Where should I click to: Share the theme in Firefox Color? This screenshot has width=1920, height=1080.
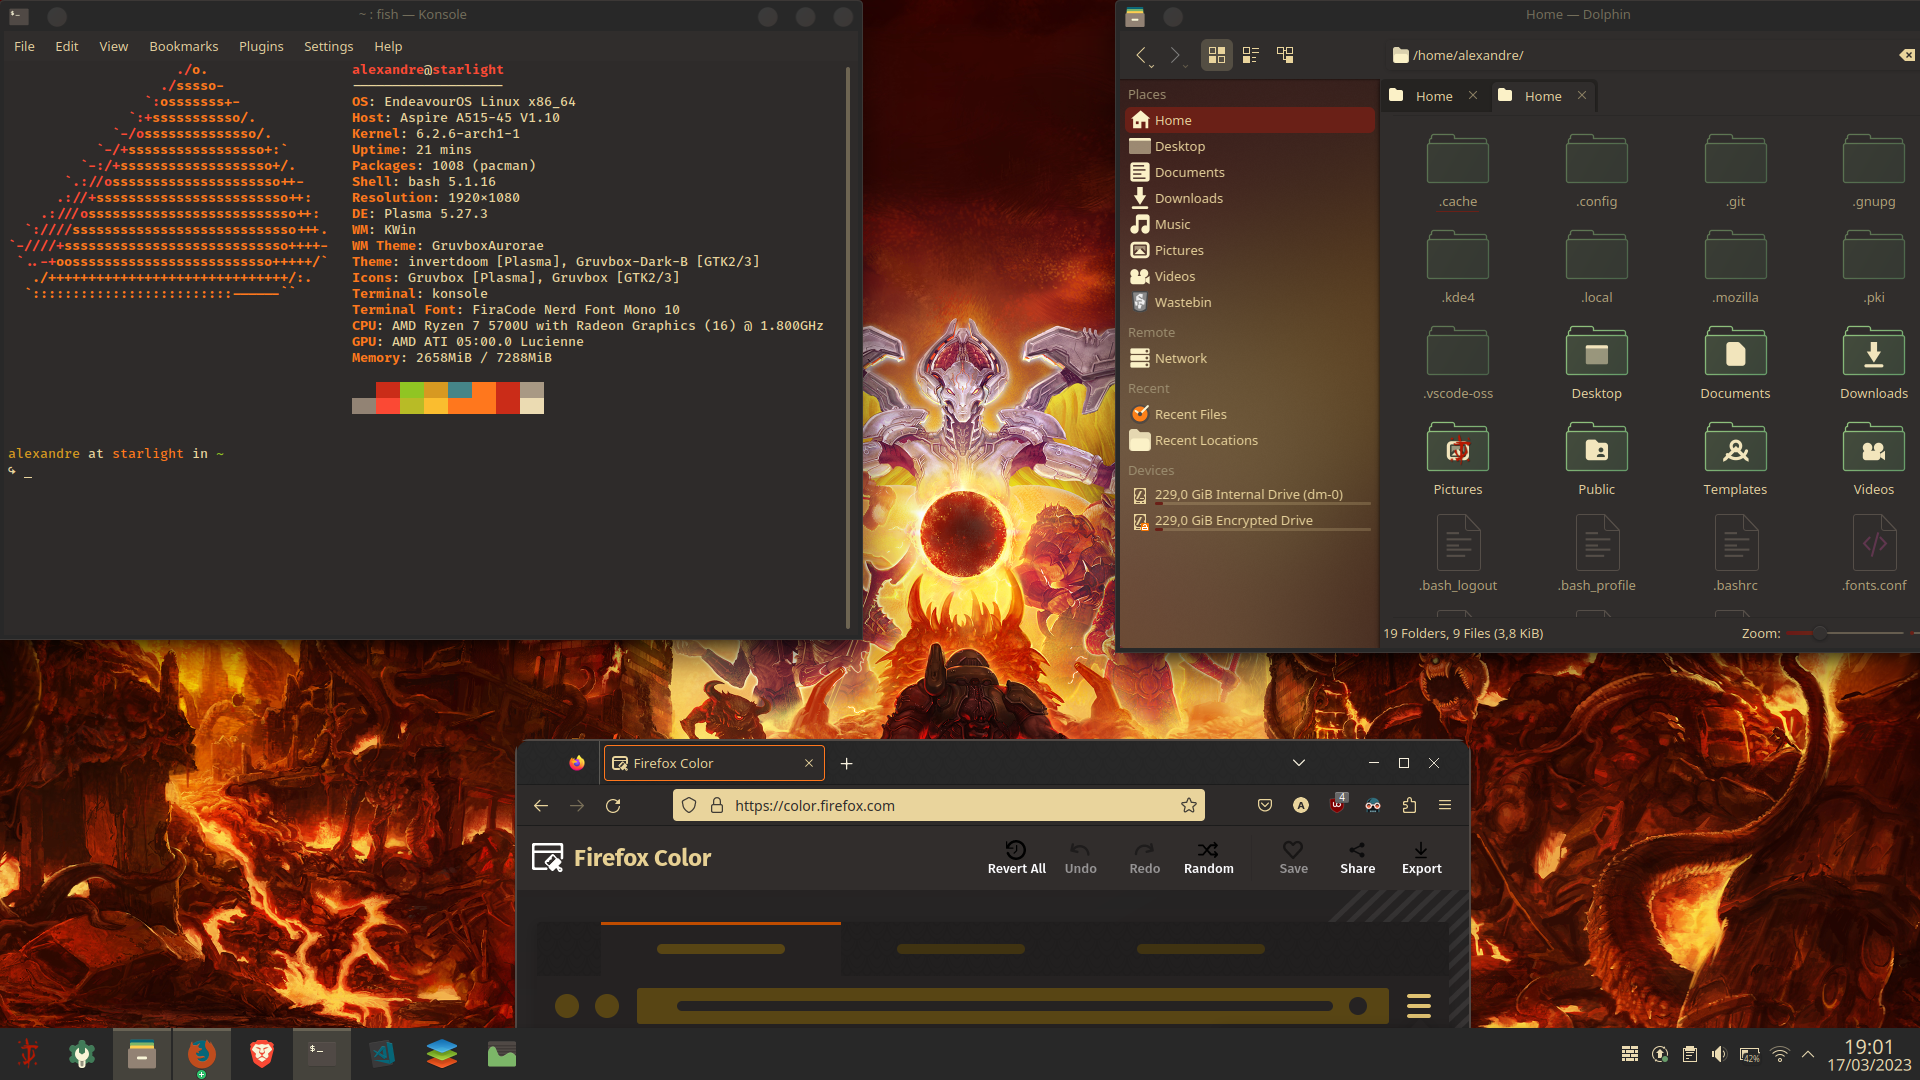1357,858
